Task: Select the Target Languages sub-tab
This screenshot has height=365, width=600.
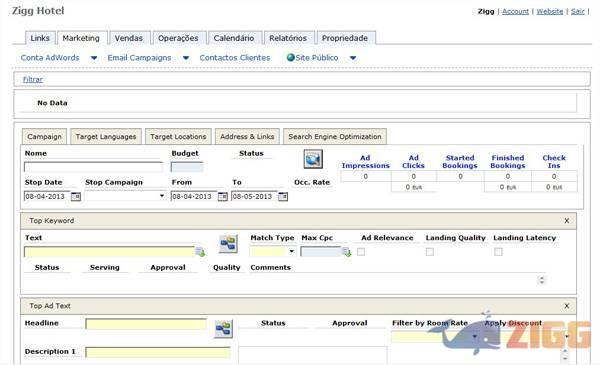Action: coord(106,137)
